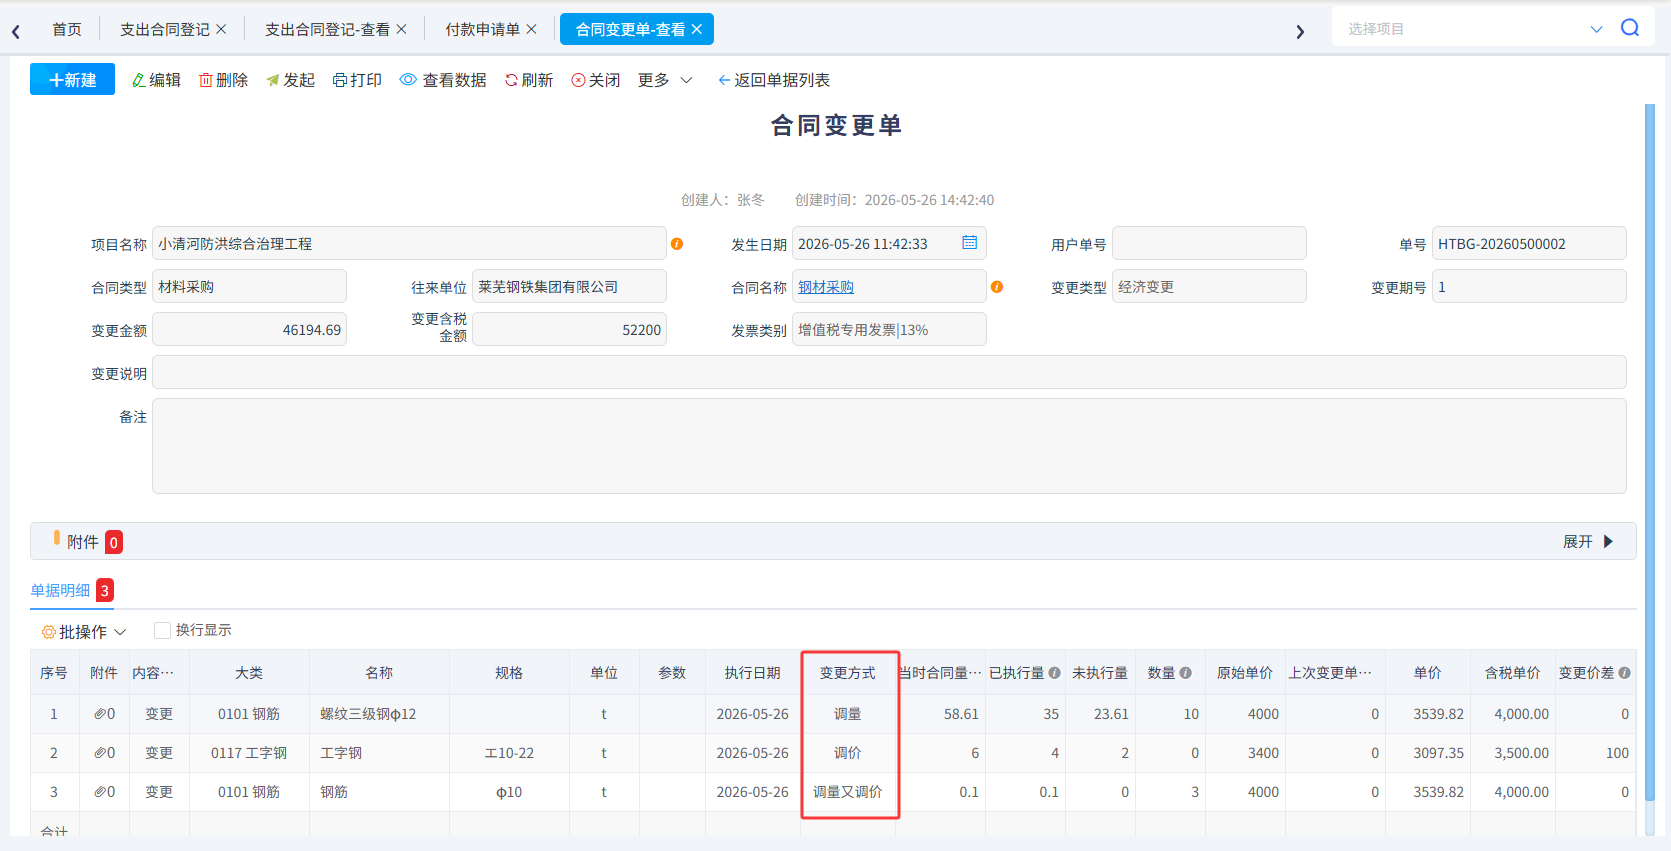Click 查看数据 in the toolbar
The width and height of the screenshot is (1671, 851).
click(443, 80)
